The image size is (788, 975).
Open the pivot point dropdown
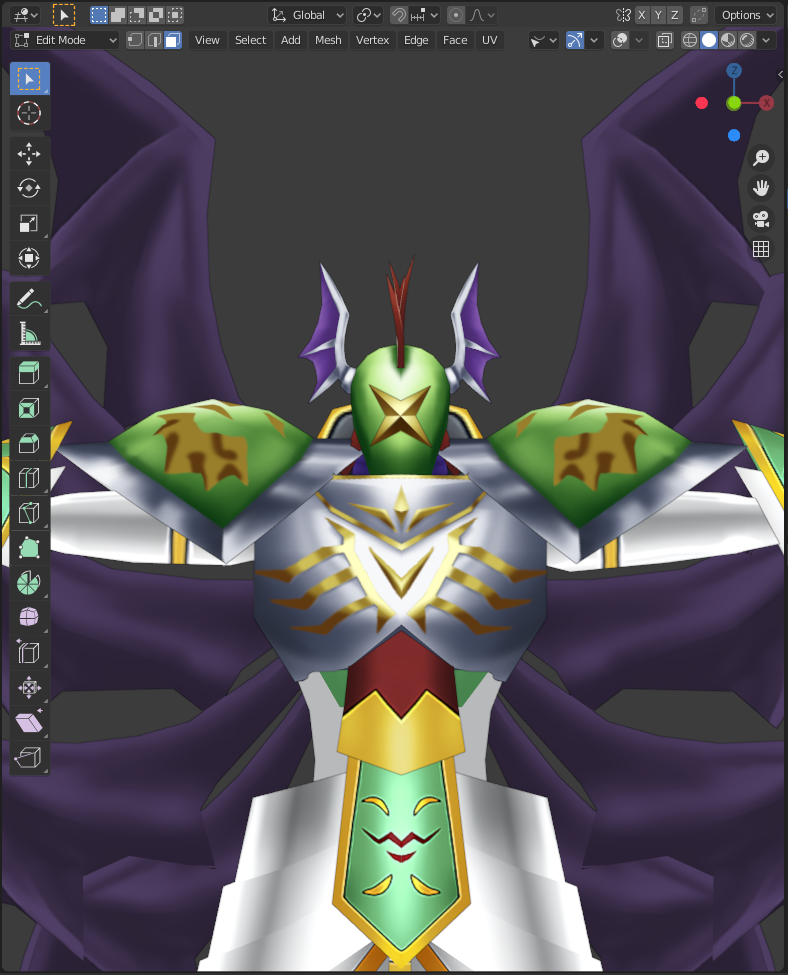coord(368,15)
